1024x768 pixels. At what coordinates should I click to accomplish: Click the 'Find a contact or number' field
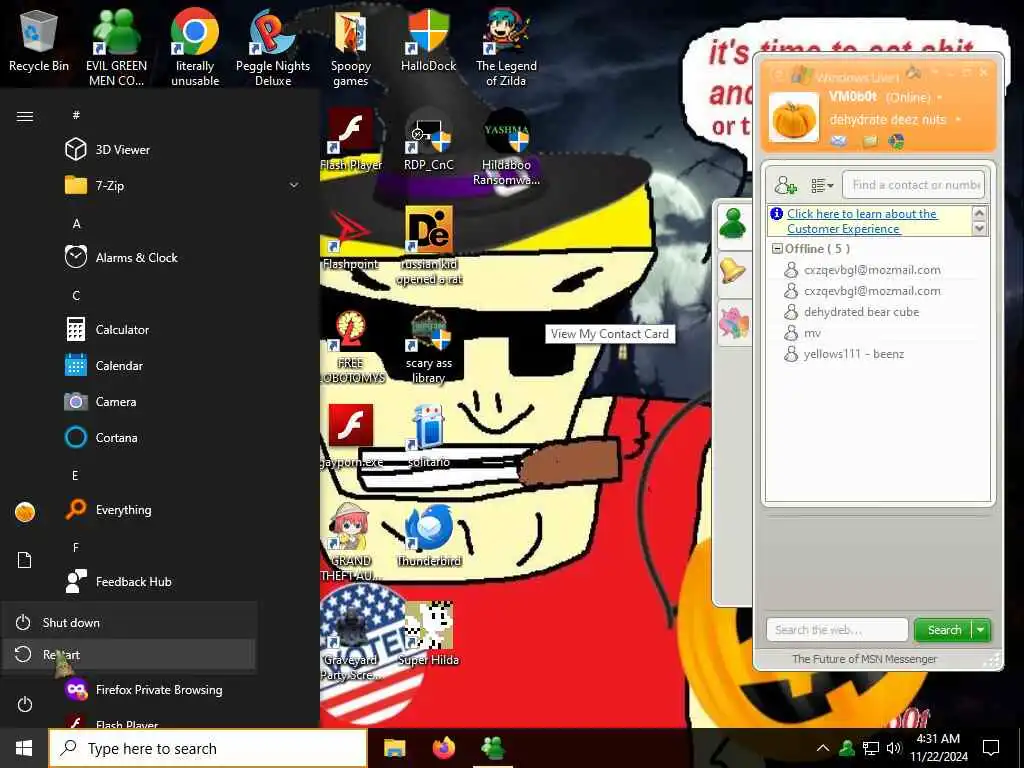(914, 185)
